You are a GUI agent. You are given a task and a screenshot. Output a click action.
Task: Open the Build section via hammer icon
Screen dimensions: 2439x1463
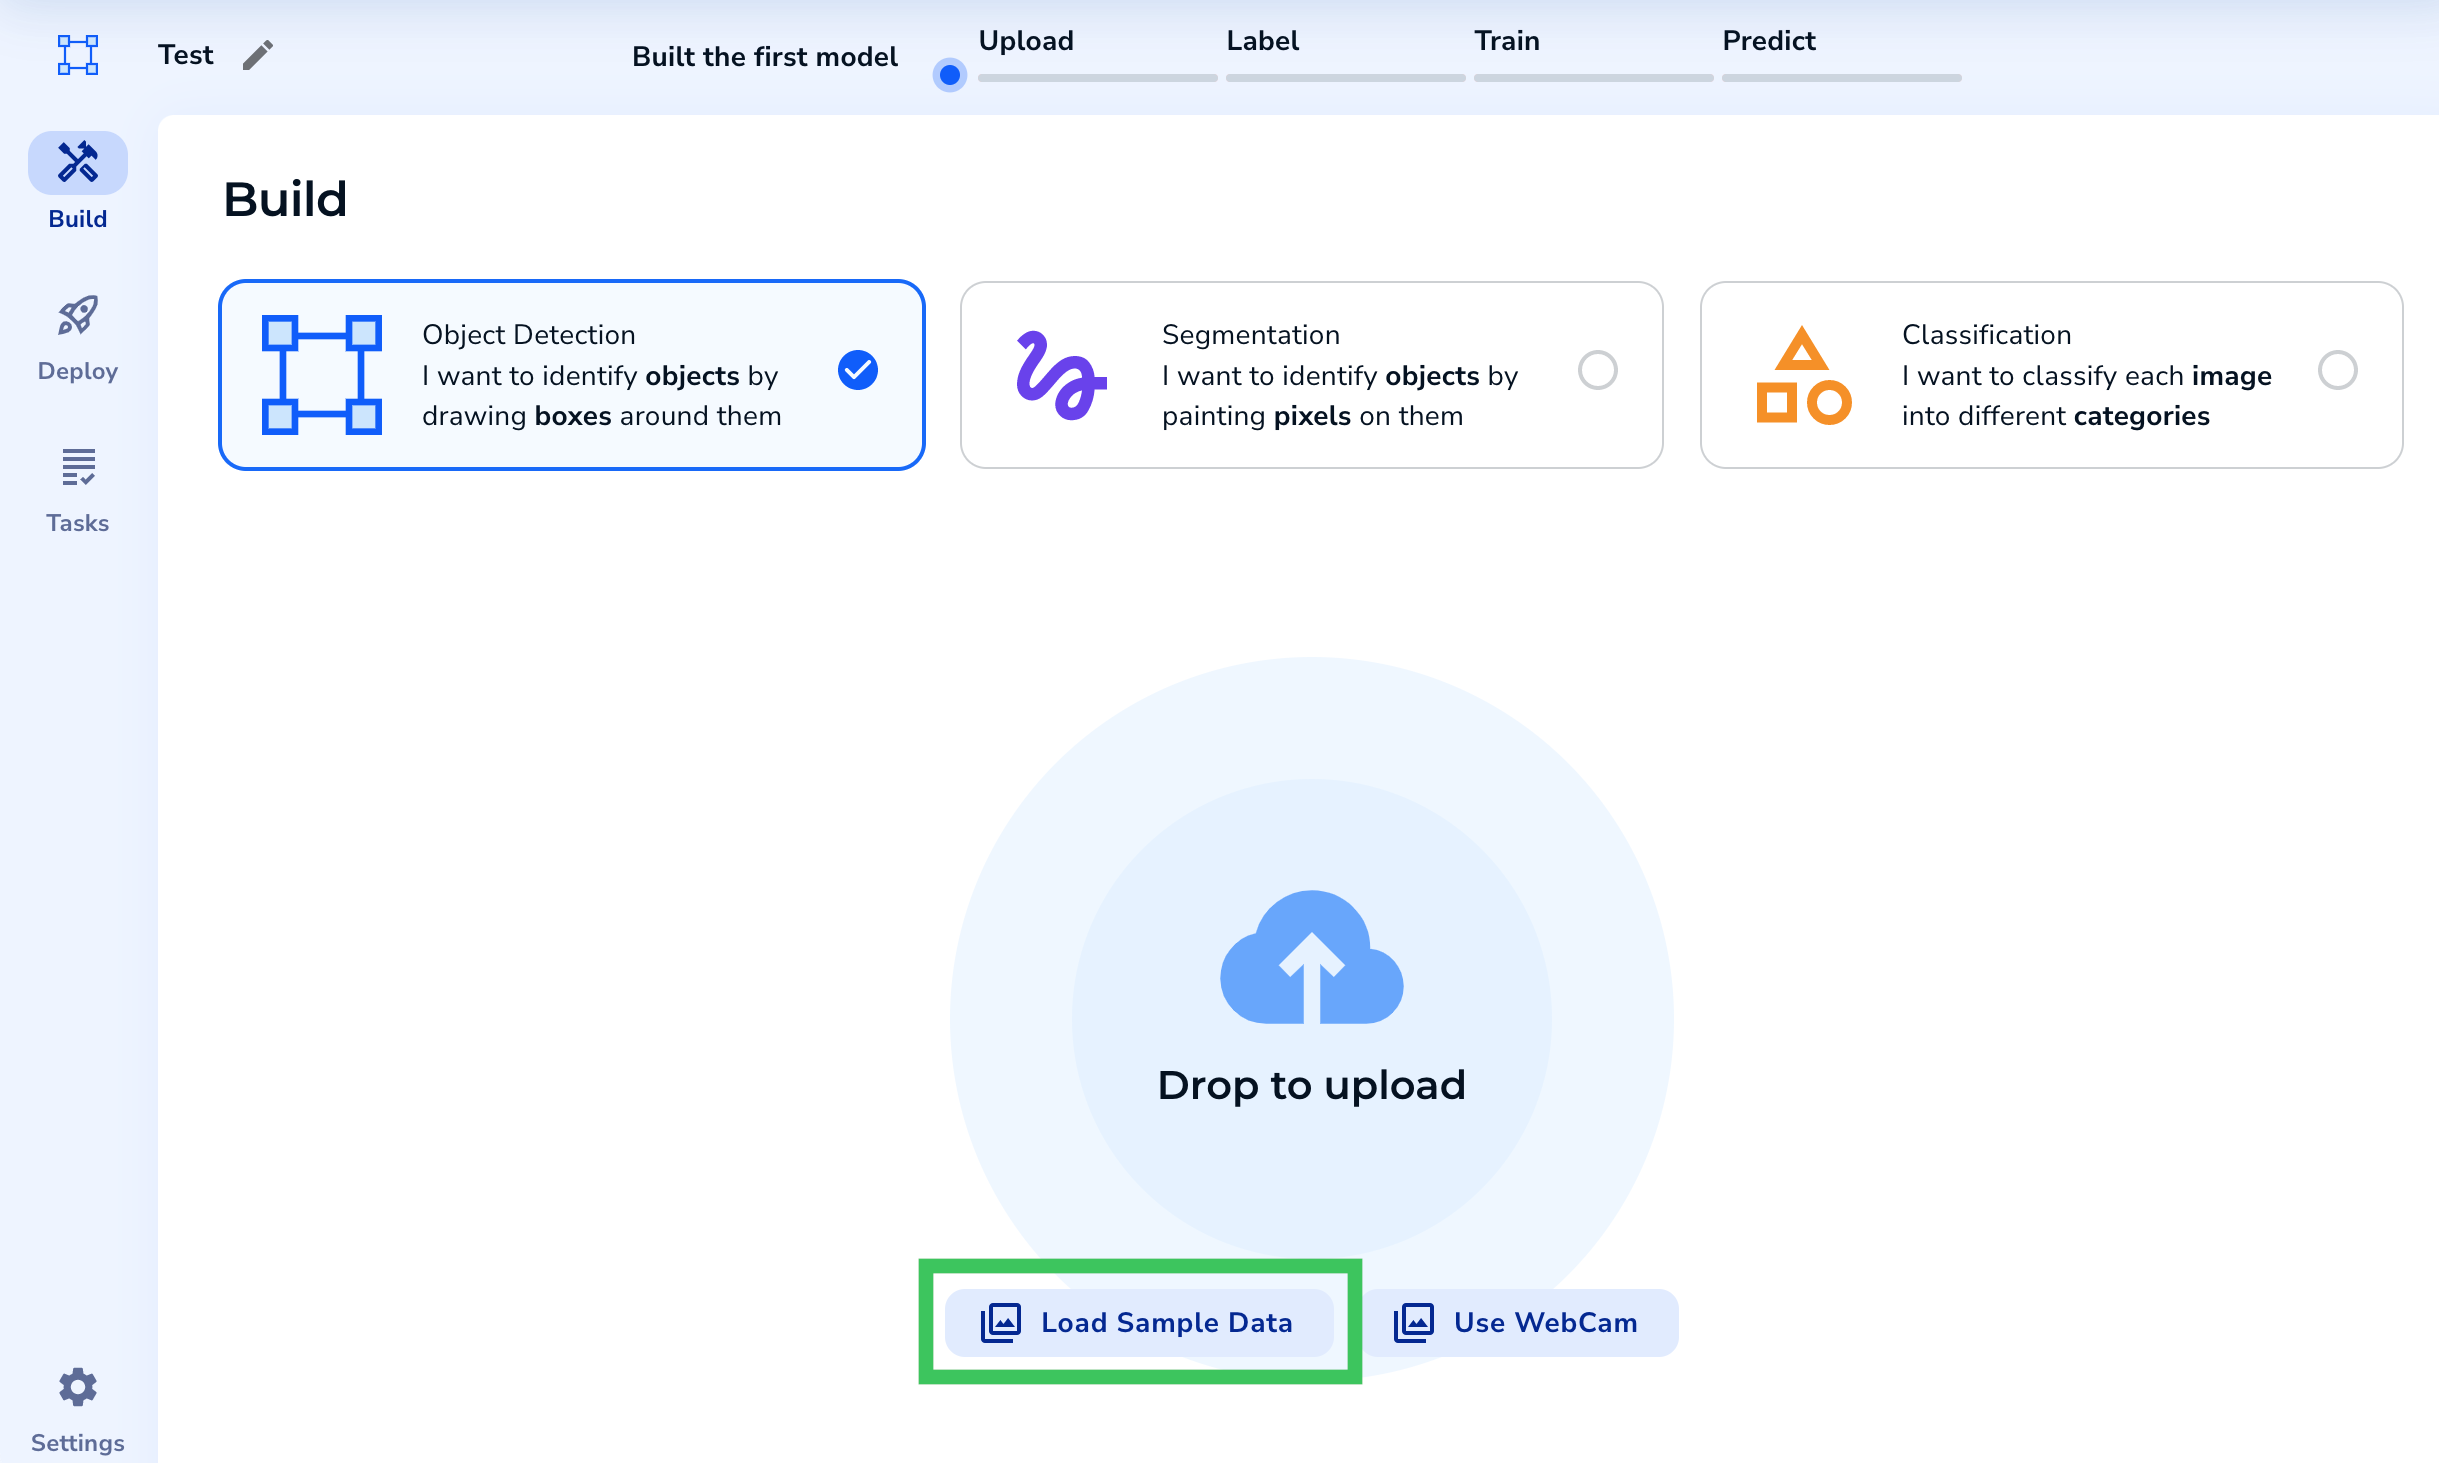(78, 163)
